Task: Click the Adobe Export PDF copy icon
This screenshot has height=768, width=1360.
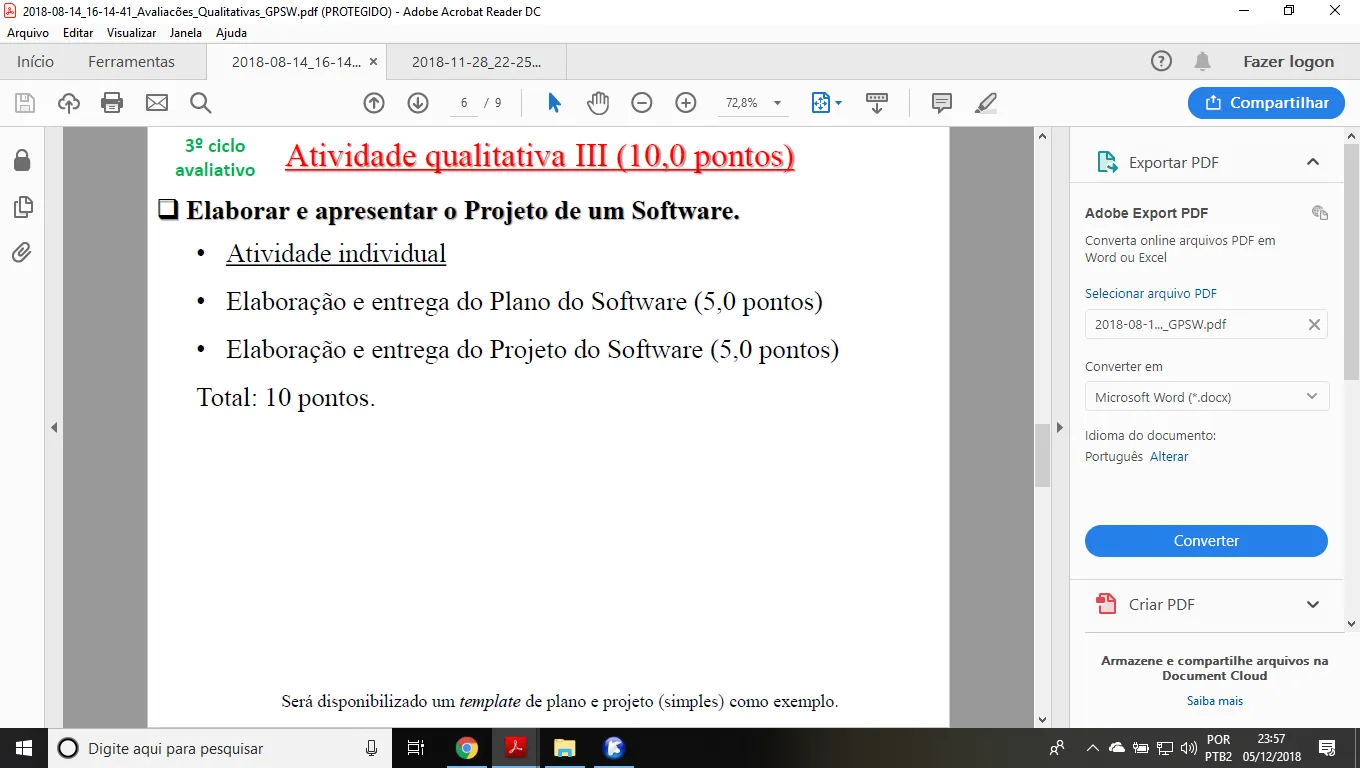Action: [x=1320, y=213]
